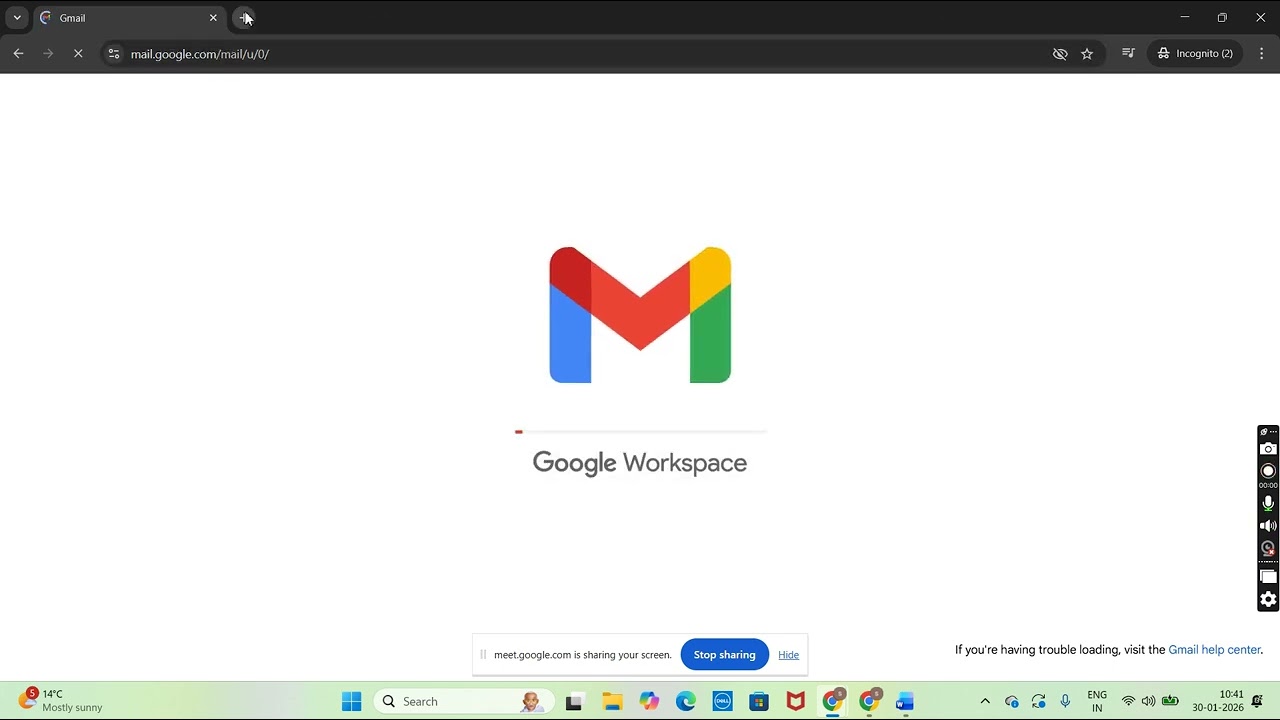This screenshot has width=1280, height=720.
Task: Open the weather widget showing 14°C
Action: click(62, 701)
